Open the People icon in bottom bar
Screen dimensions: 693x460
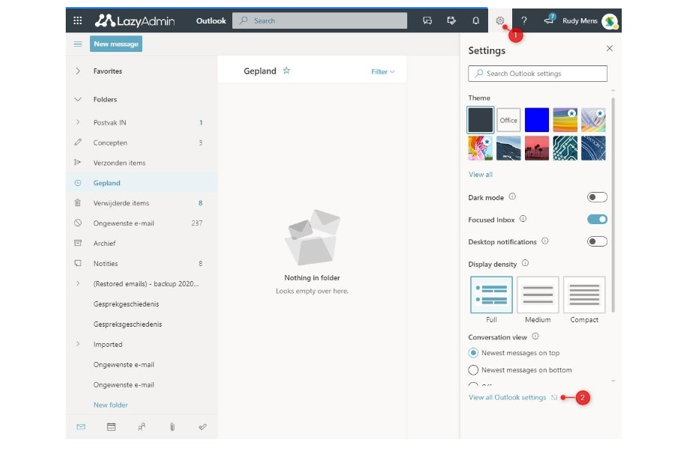pos(141,427)
